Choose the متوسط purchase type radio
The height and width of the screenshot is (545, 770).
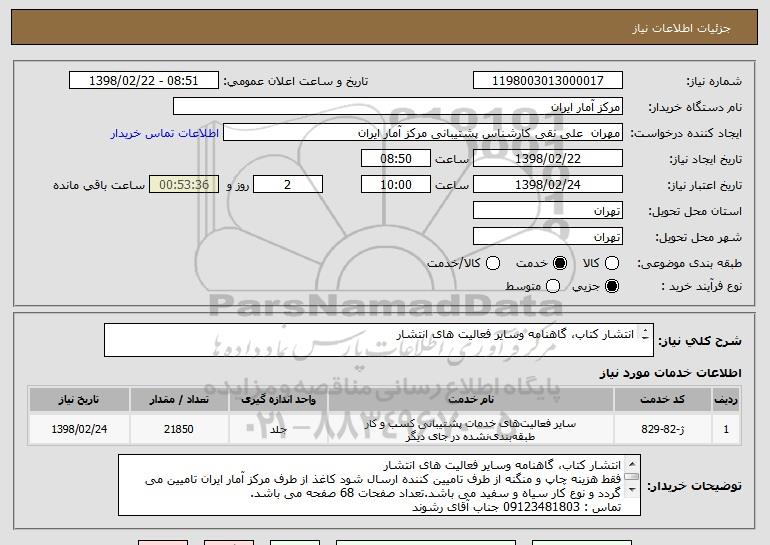(x=553, y=286)
